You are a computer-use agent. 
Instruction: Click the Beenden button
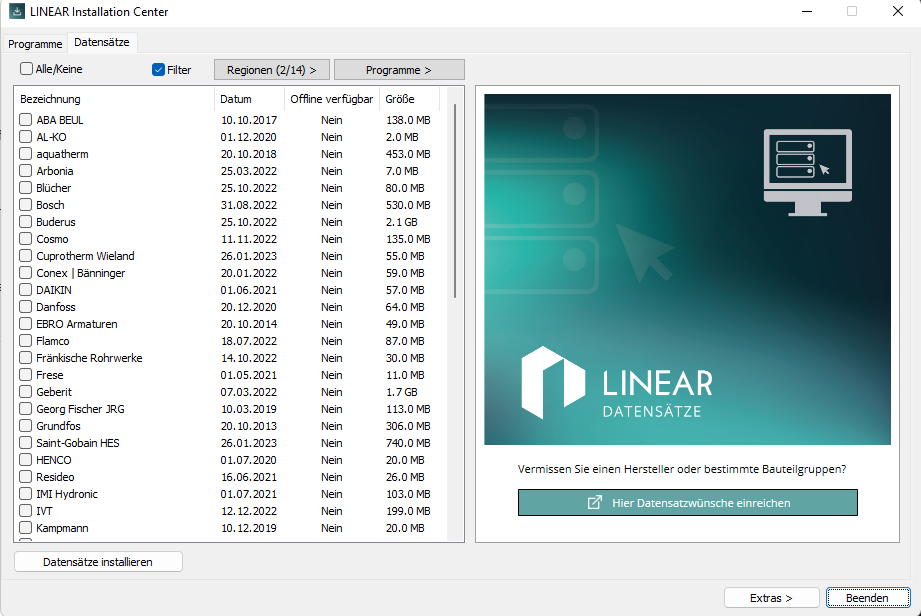(x=868, y=598)
